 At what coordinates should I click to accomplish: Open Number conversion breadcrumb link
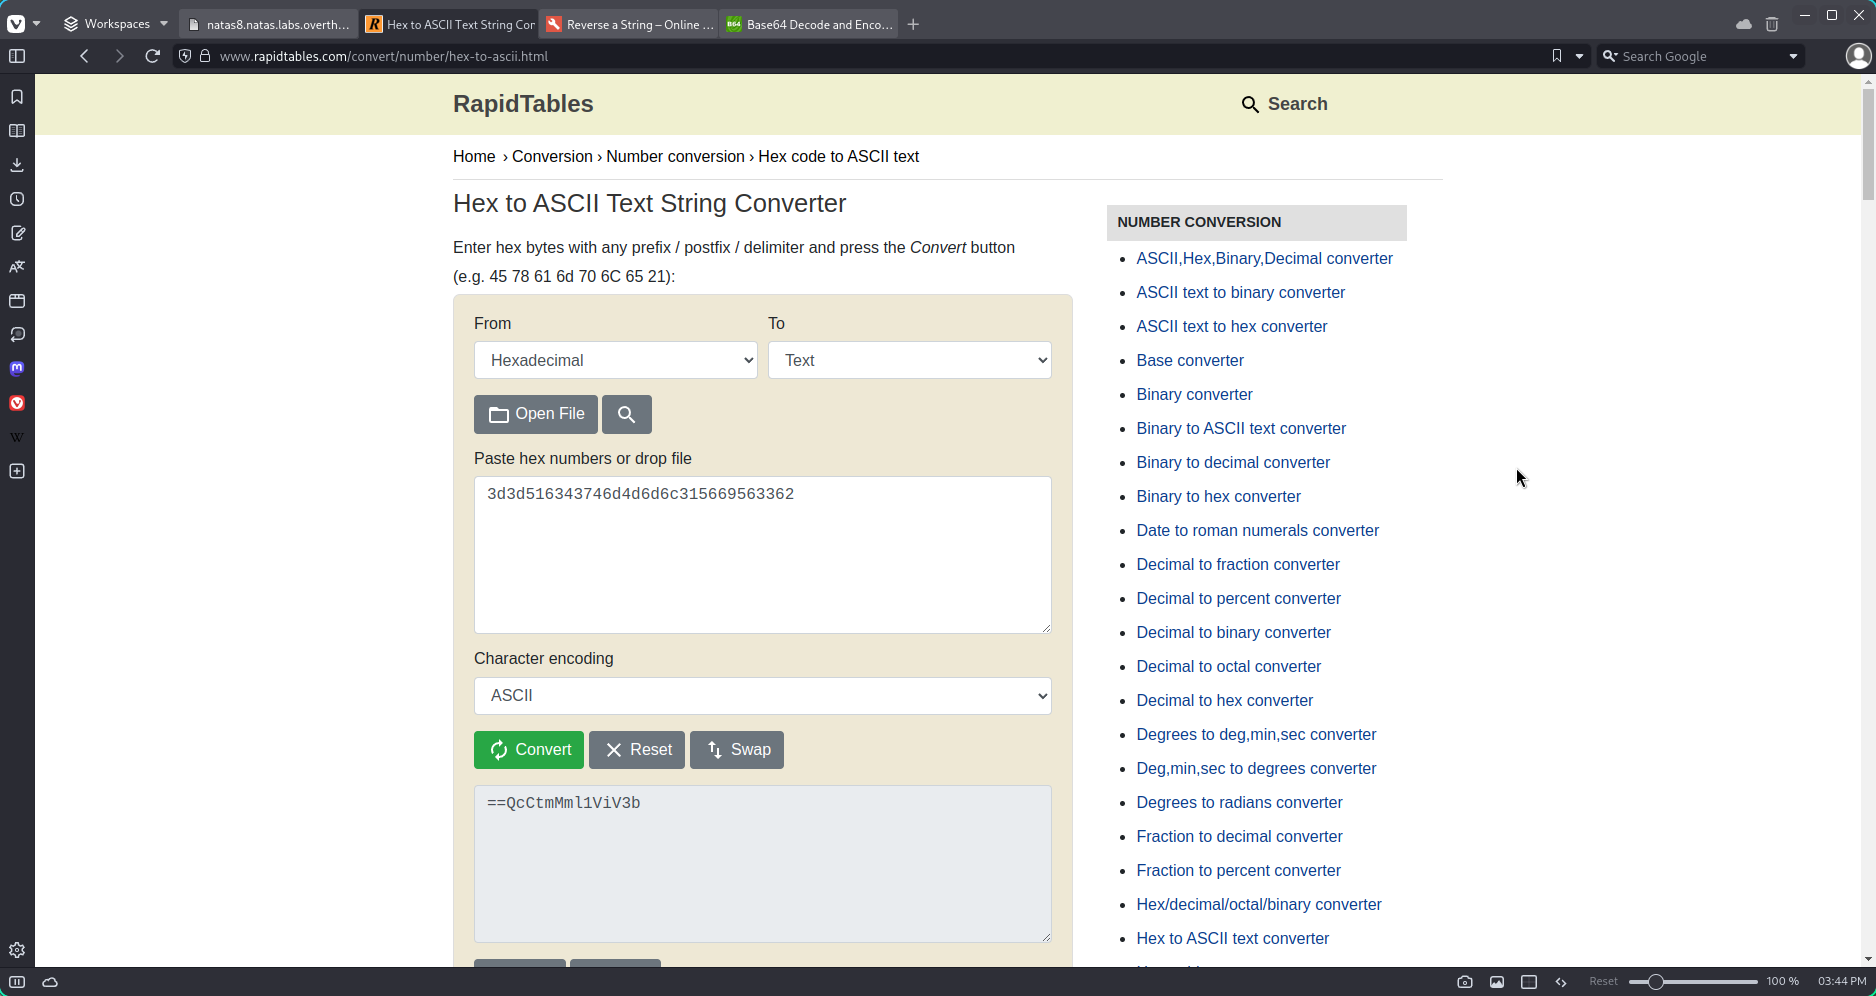click(675, 156)
